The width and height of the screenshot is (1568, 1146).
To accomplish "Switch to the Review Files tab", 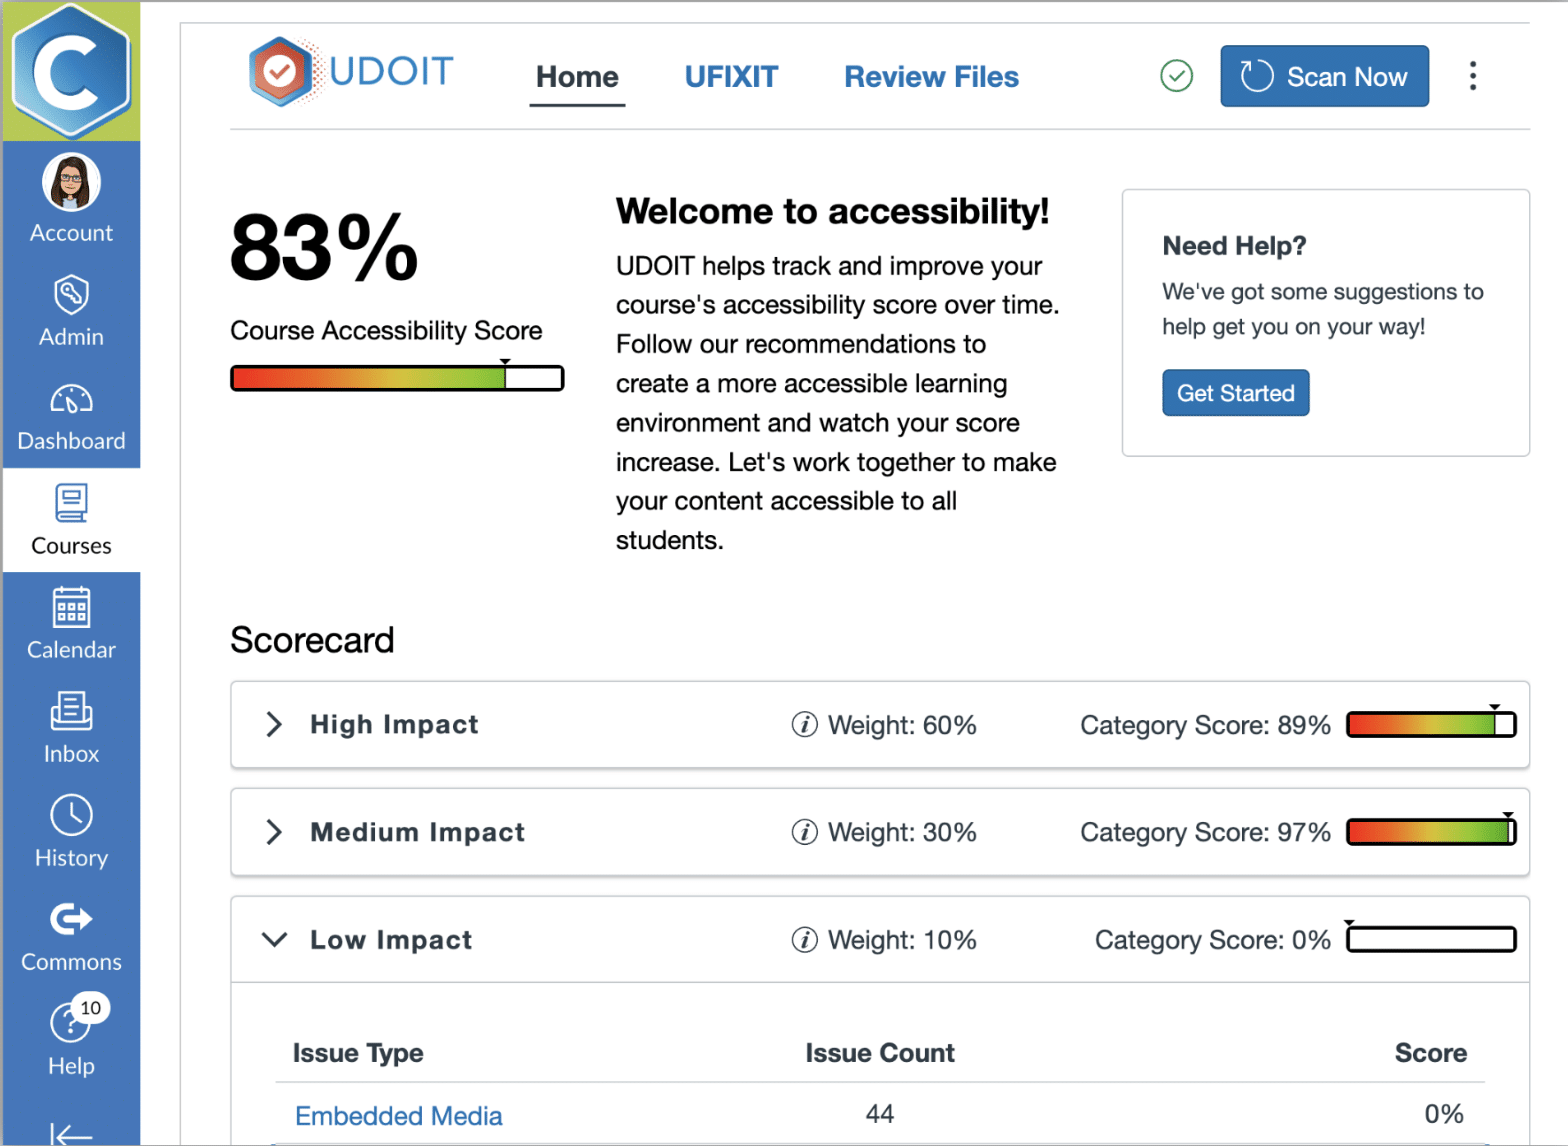I will (x=931, y=77).
